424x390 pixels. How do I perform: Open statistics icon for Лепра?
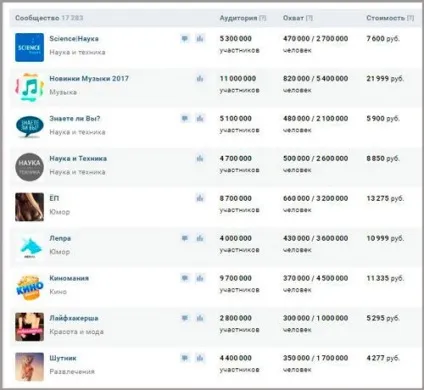[x=200, y=238]
